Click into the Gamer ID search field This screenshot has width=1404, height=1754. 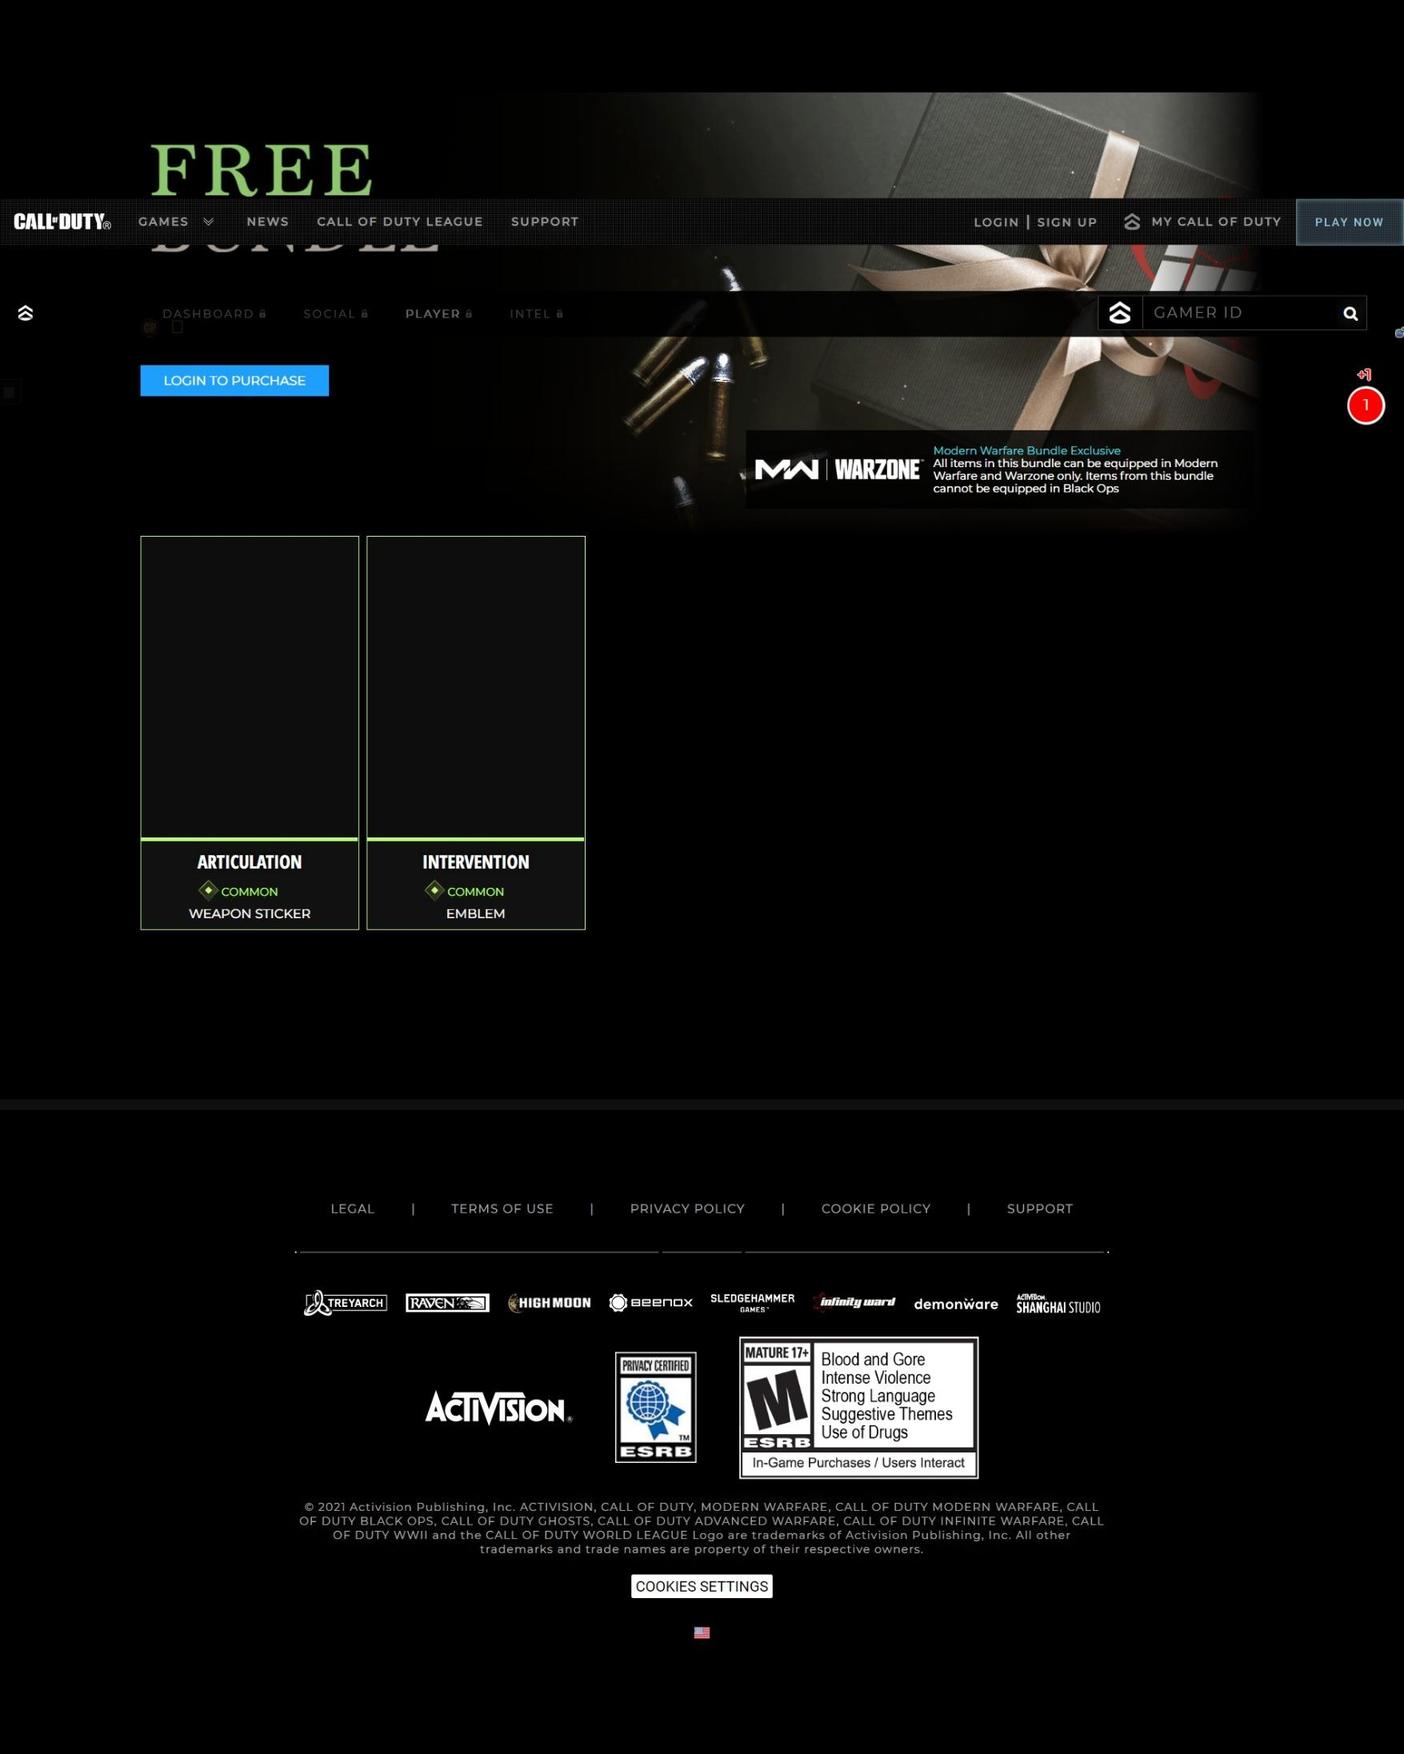1238,313
